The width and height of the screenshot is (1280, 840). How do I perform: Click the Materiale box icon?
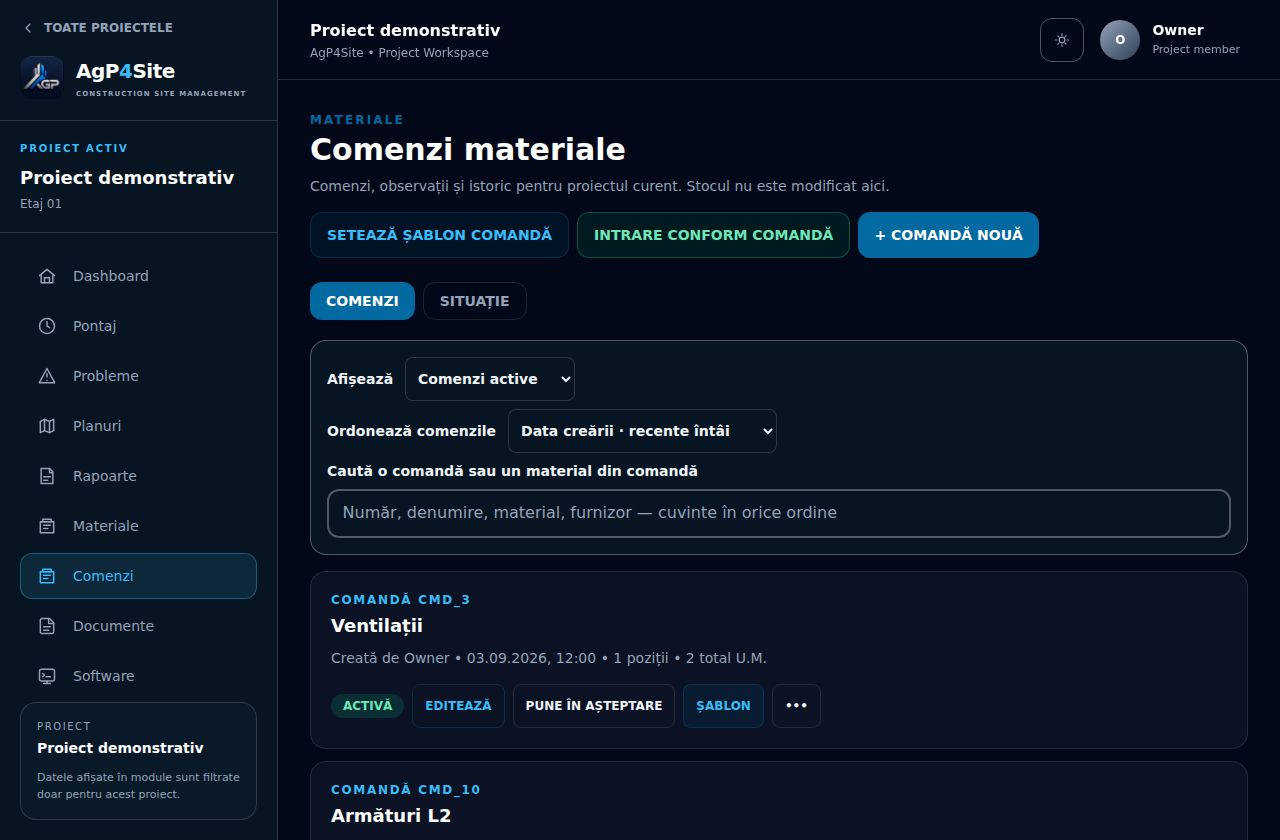(47, 526)
